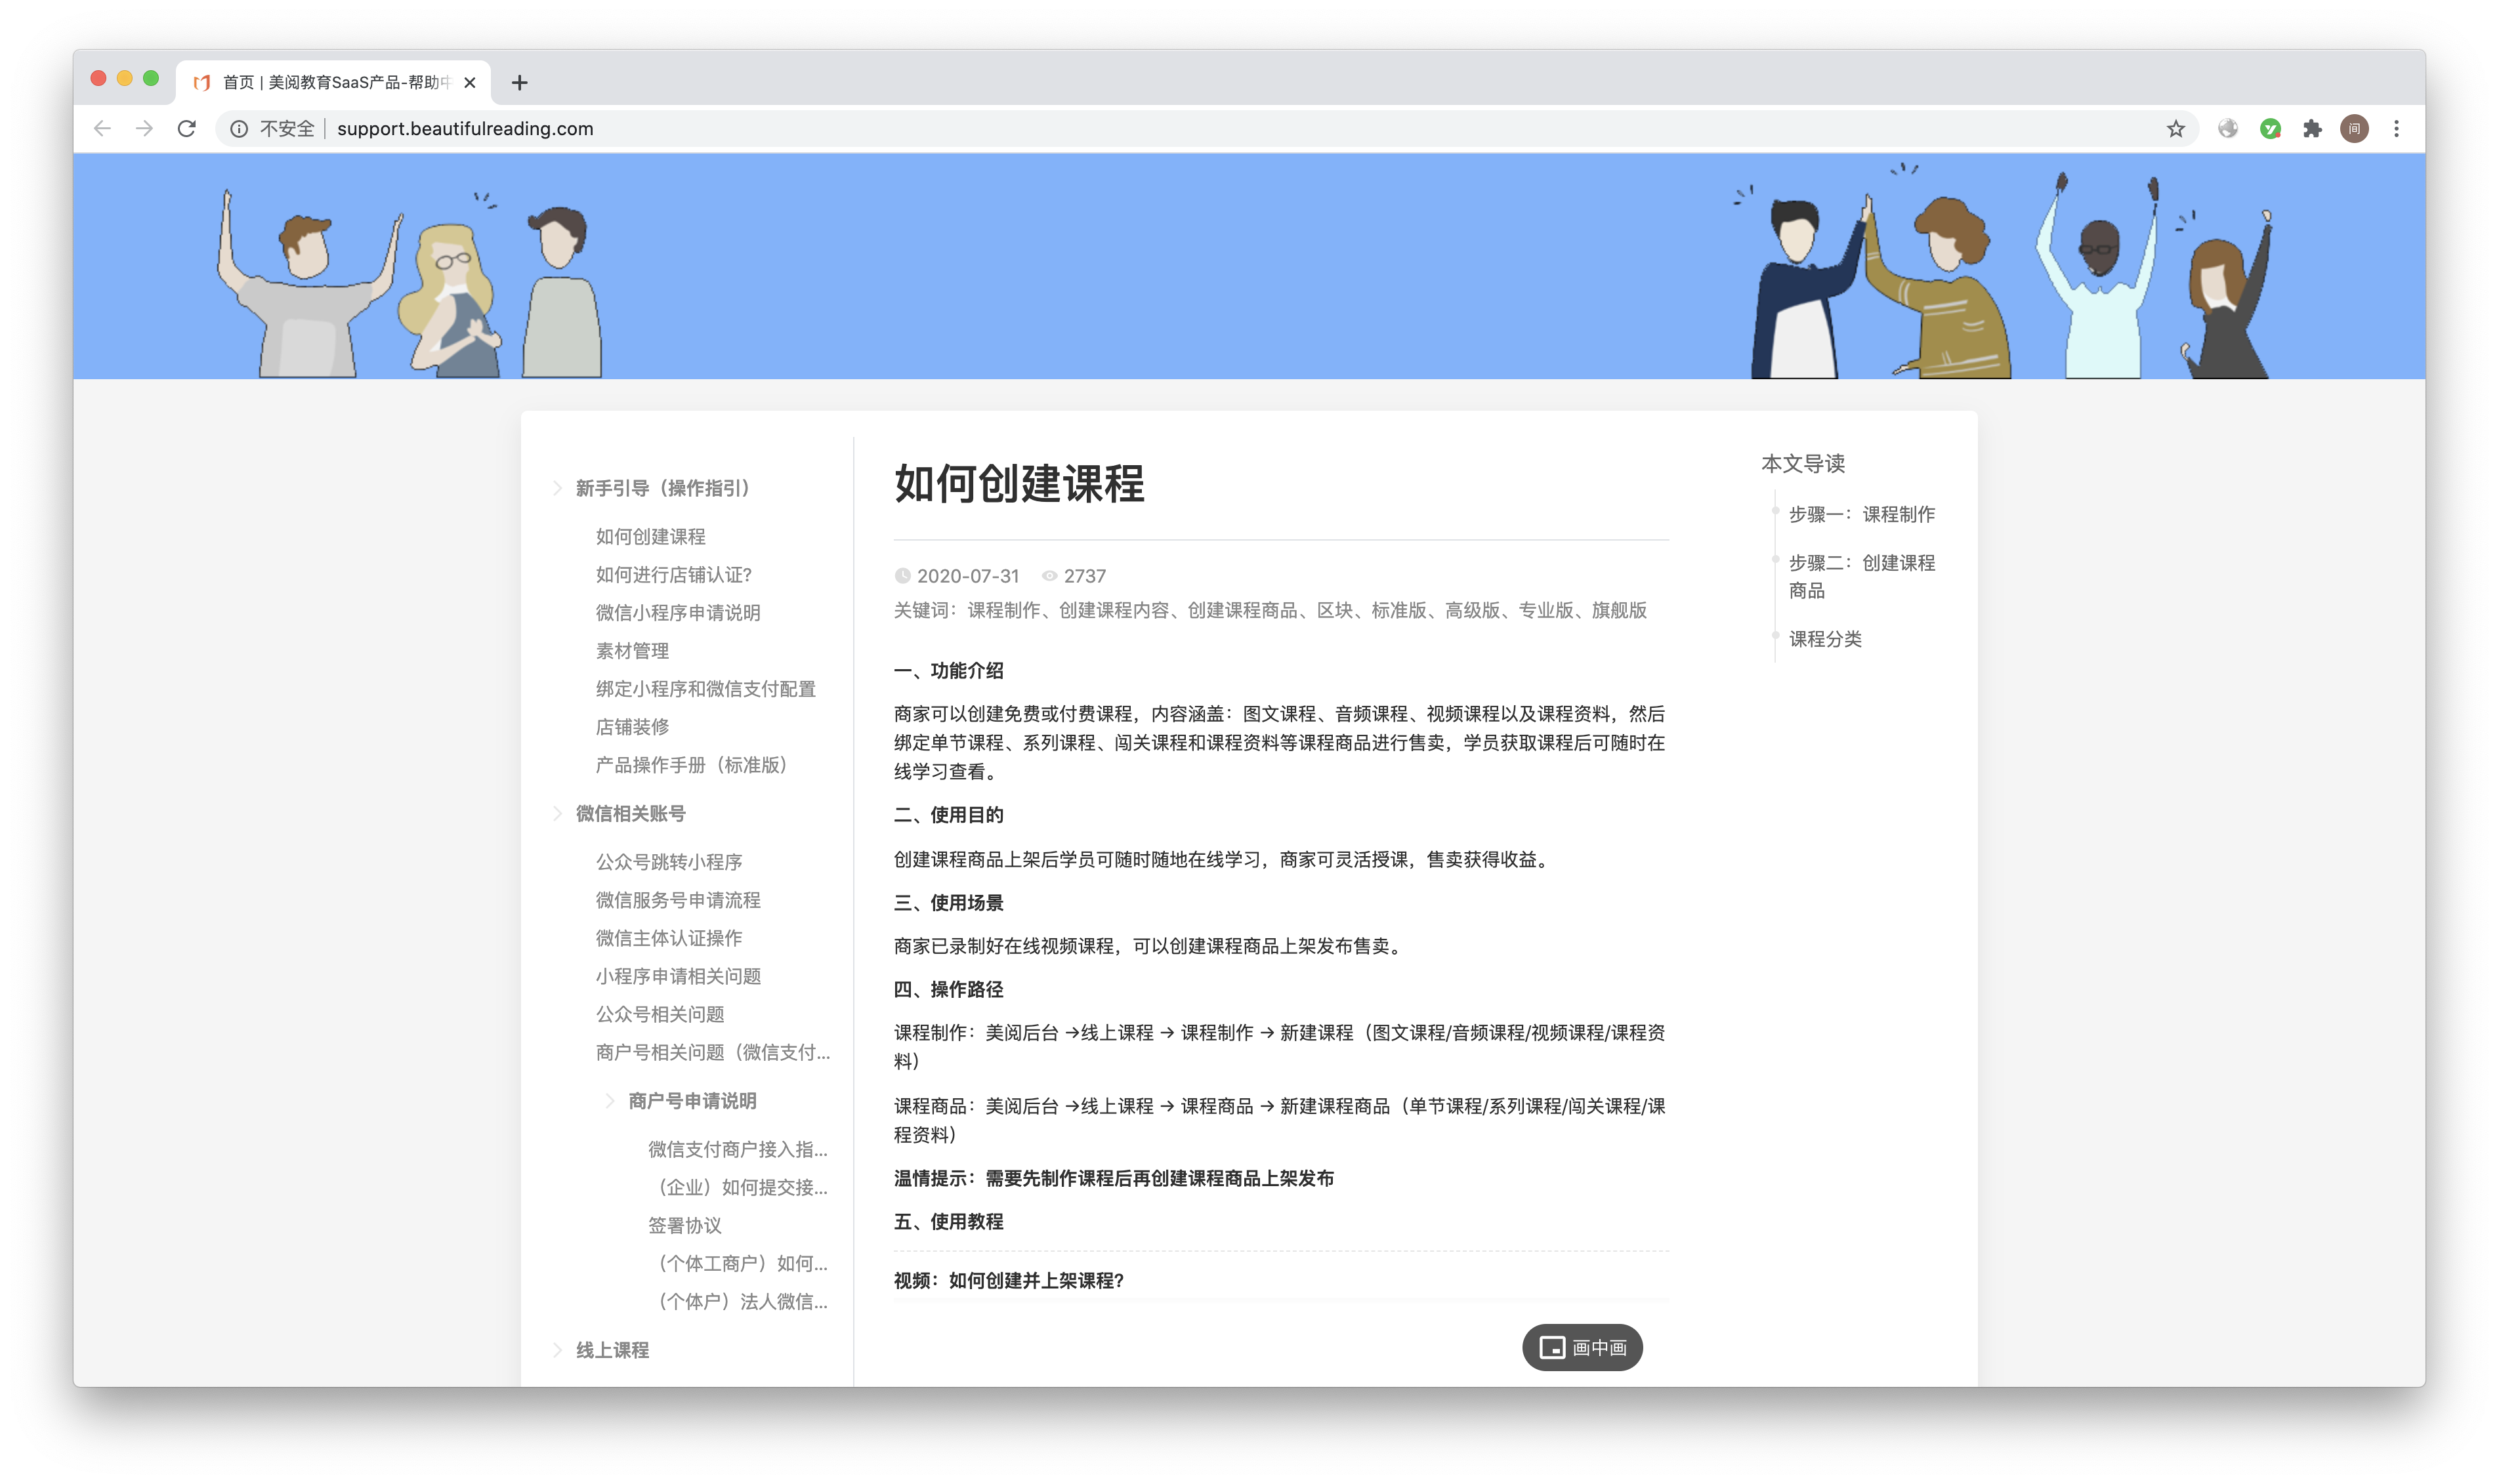The image size is (2499, 1484).
Task: Click the 不安全 site info icon
Action: click(238, 128)
